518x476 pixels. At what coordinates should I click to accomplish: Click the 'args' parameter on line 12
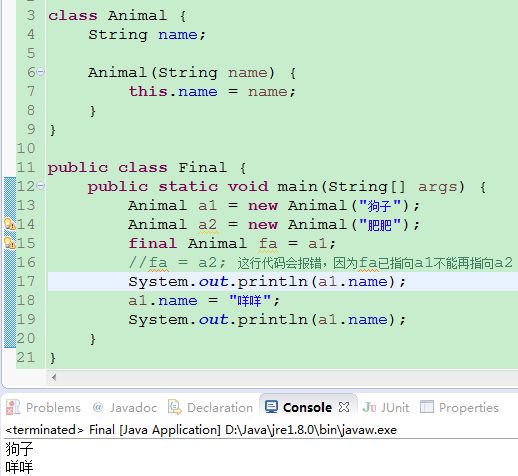click(437, 187)
